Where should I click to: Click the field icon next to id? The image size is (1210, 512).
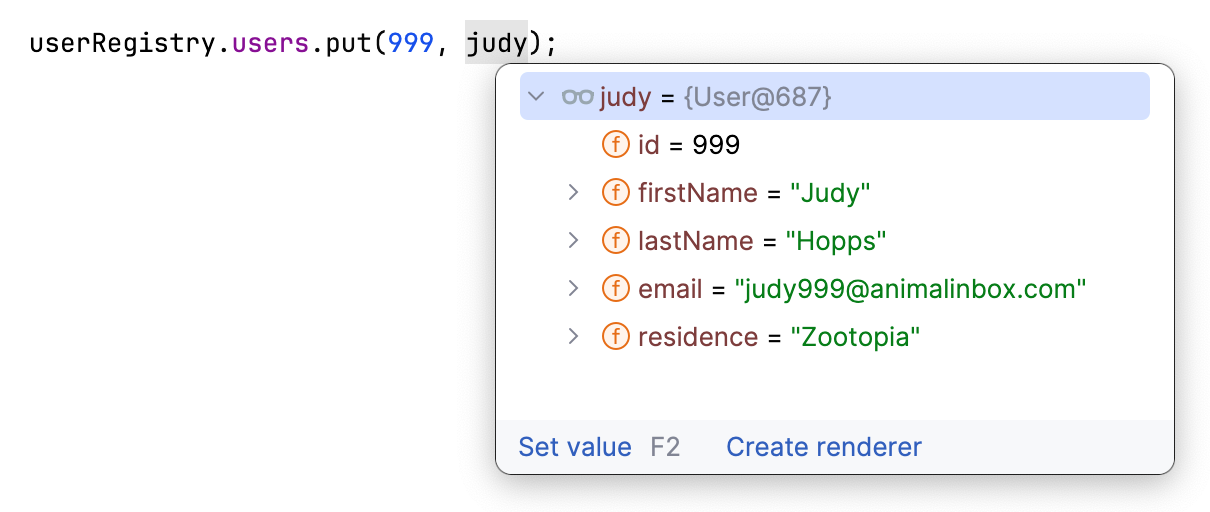tap(616, 145)
